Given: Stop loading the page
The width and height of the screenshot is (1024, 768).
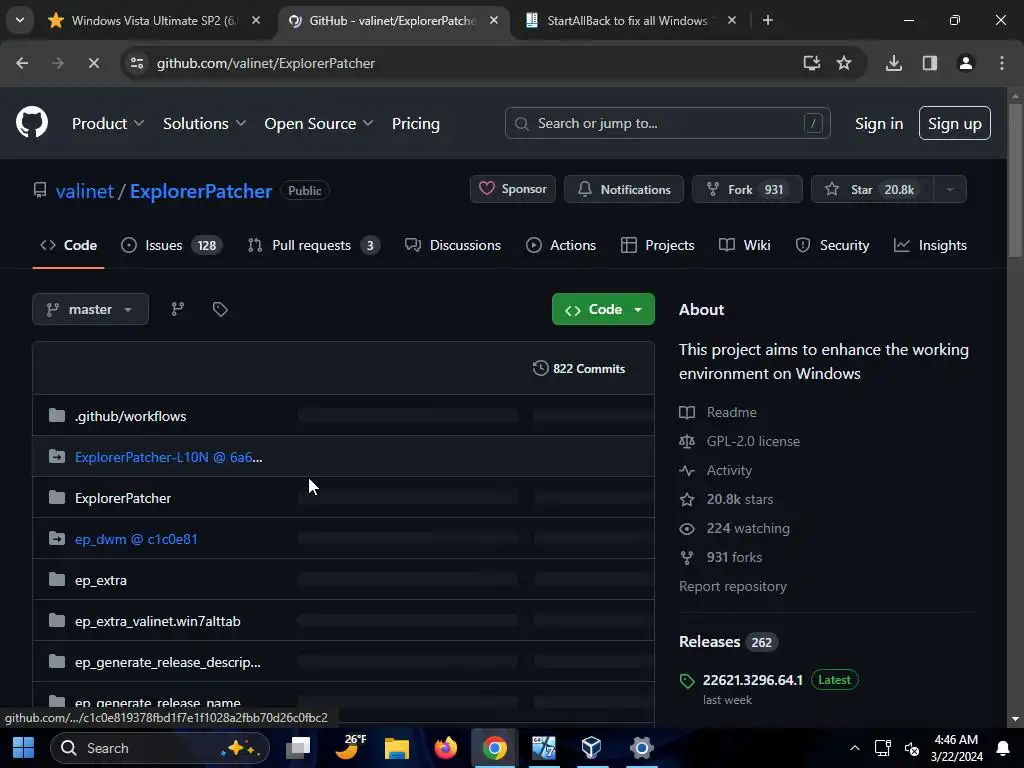Looking at the screenshot, I should tap(93, 63).
